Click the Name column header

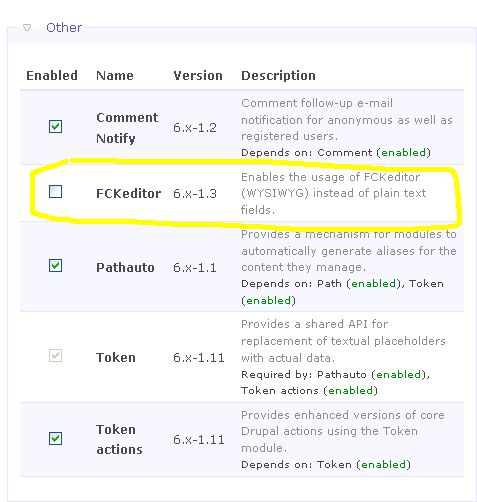point(115,76)
